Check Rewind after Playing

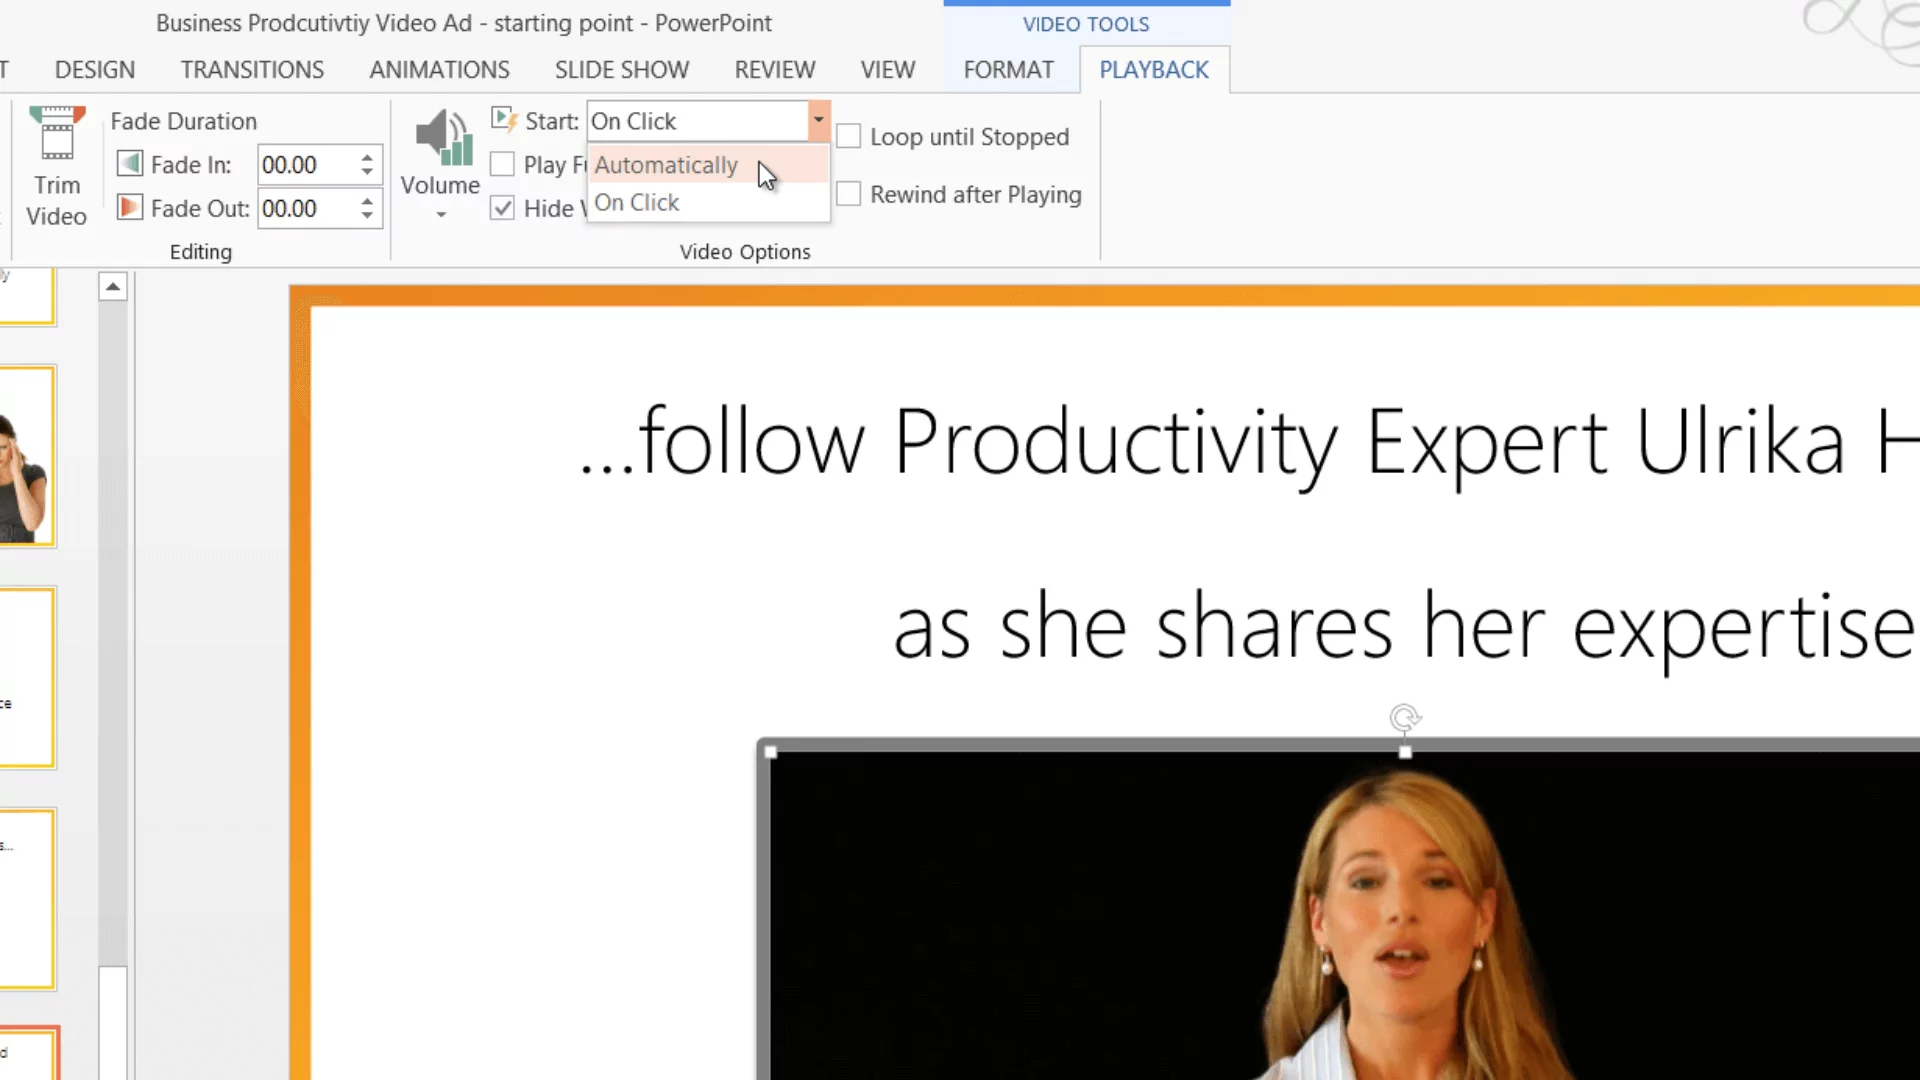(x=849, y=194)
